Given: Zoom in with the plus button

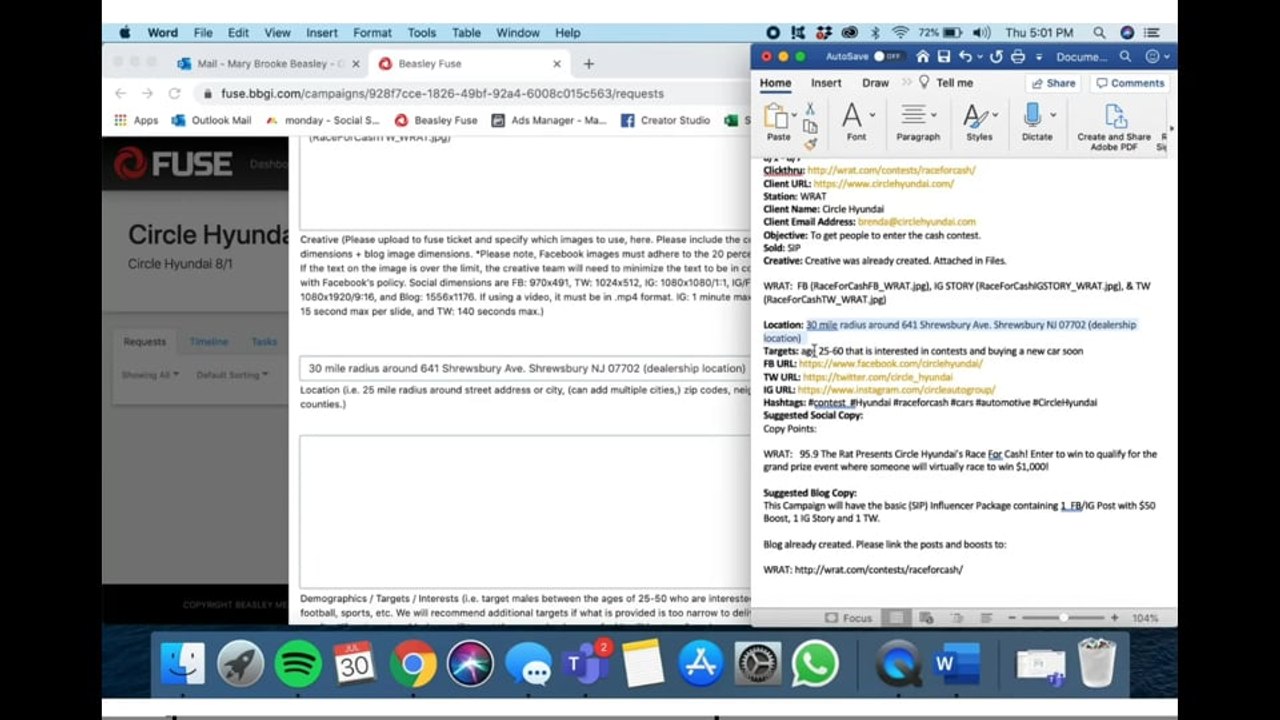Looking at the screenshot, I should (1114, 618).
